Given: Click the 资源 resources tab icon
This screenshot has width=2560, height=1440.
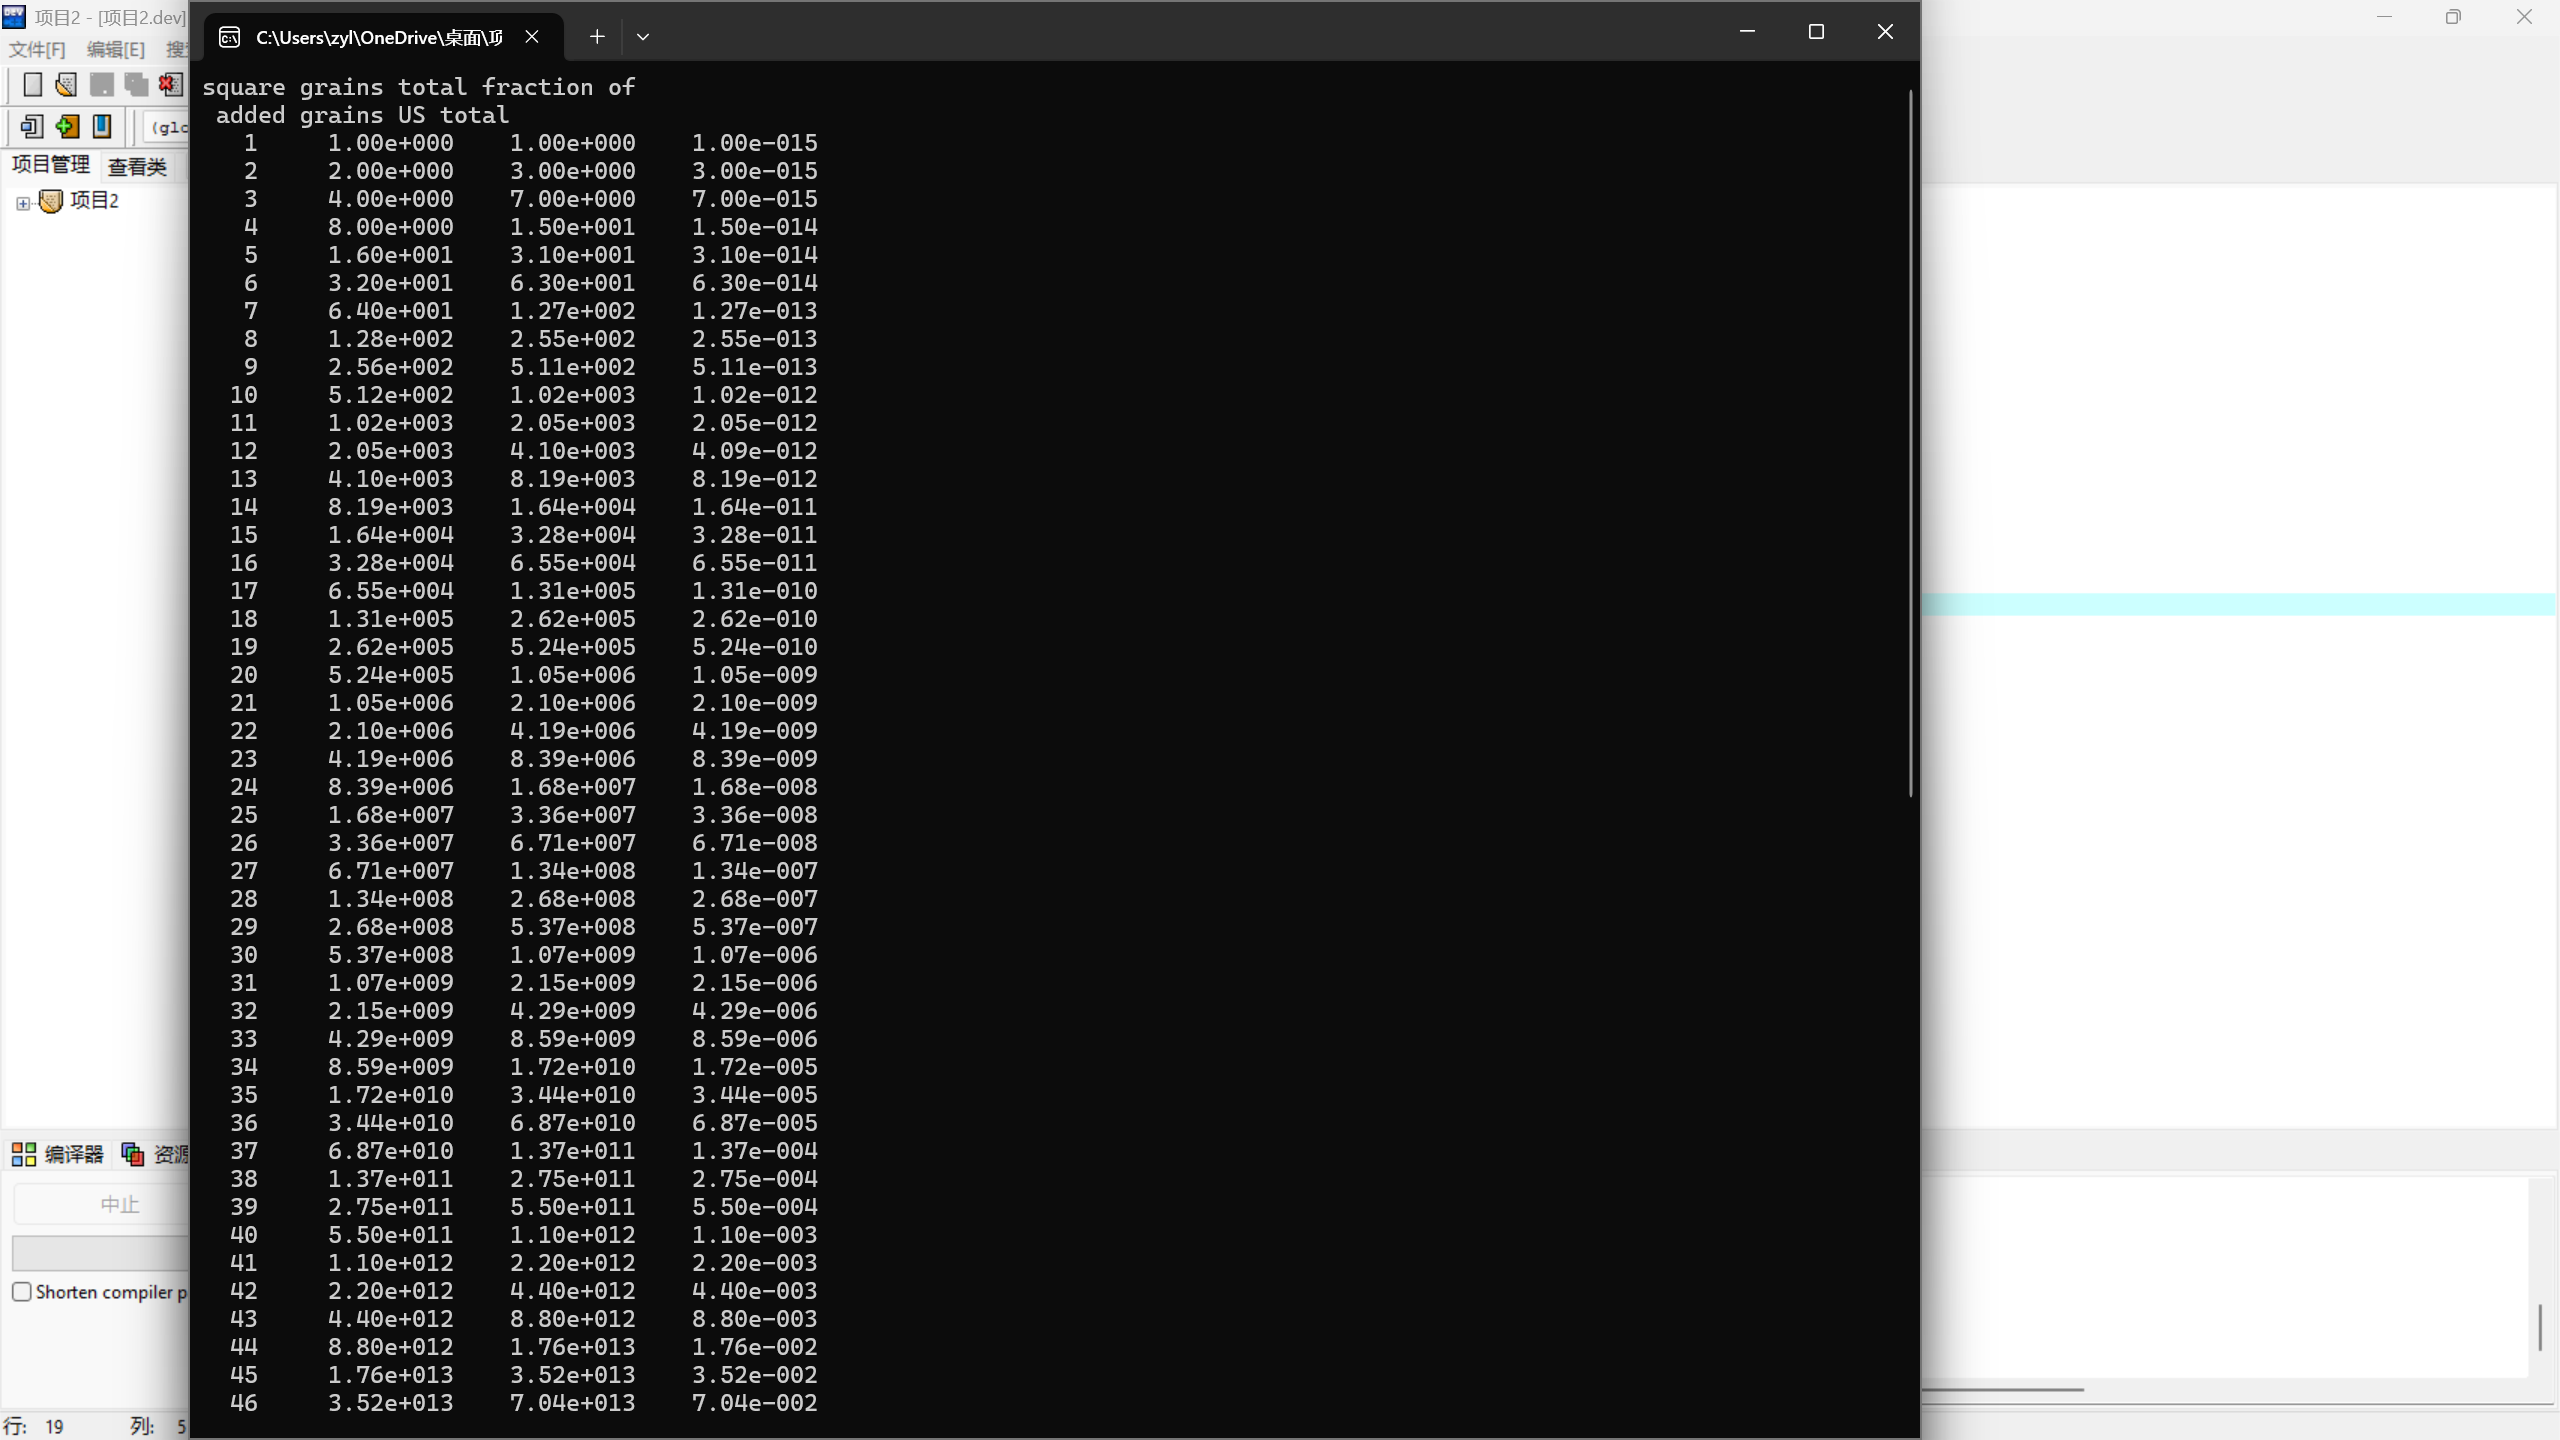Looking at the screenshot, I should (x=133, y=1155).
